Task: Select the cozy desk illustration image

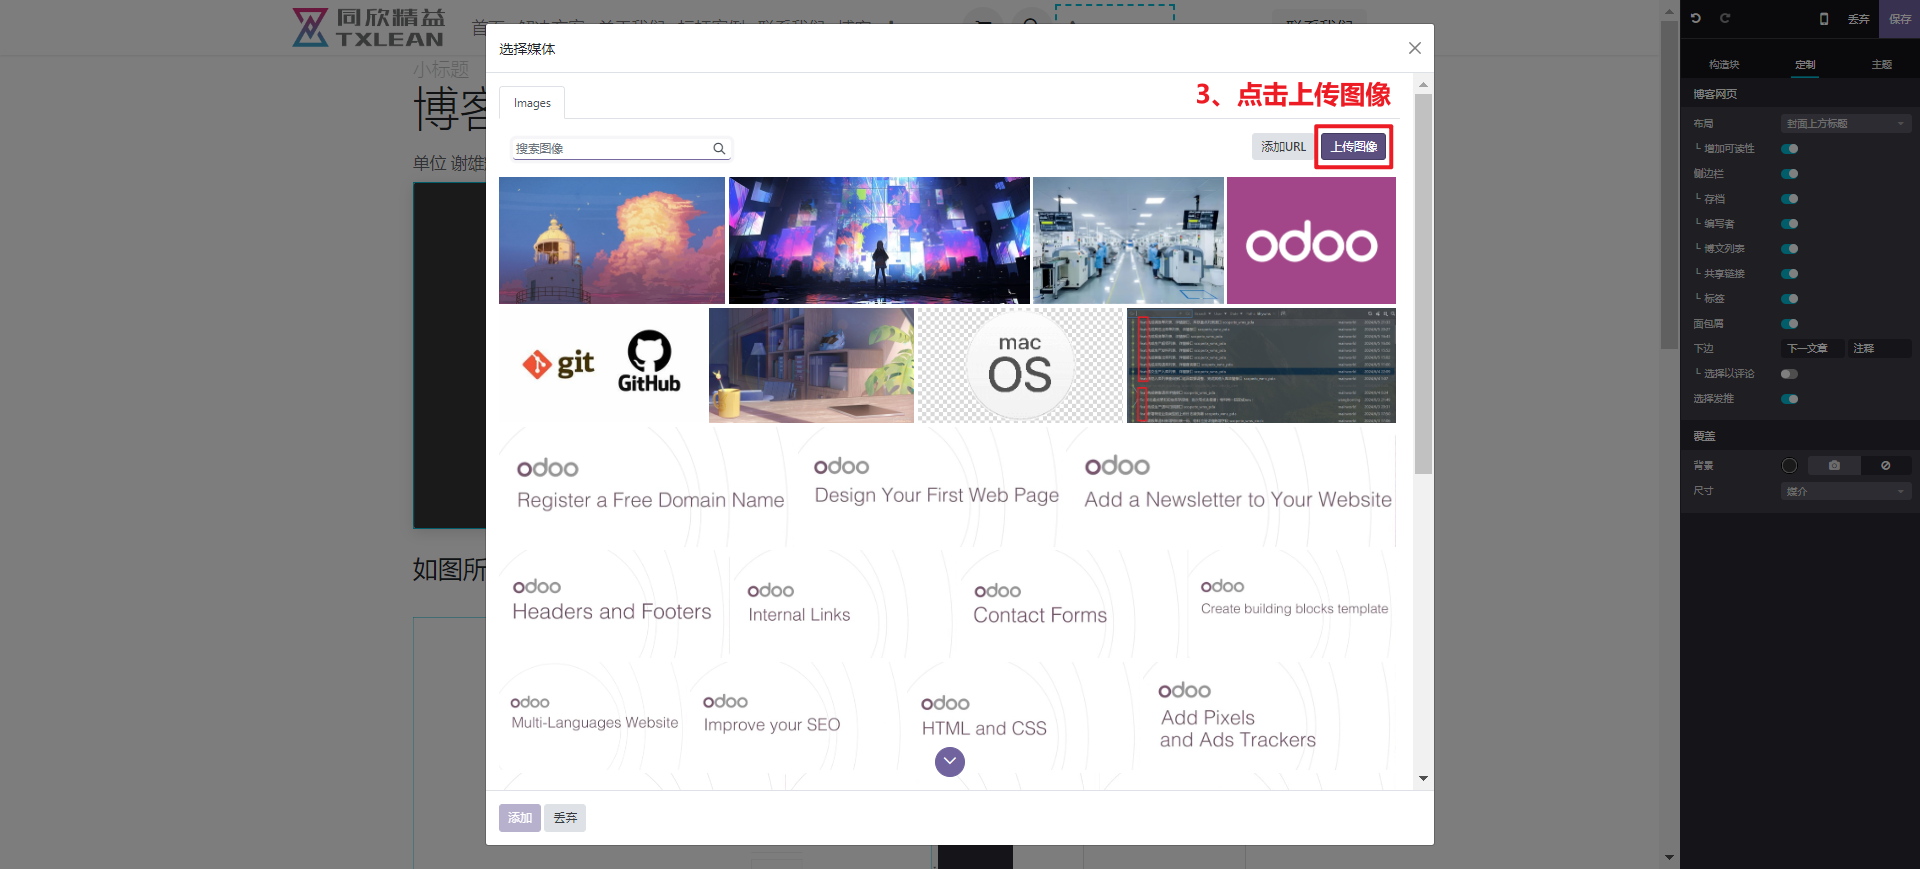Action: click(x=811, y=365)
